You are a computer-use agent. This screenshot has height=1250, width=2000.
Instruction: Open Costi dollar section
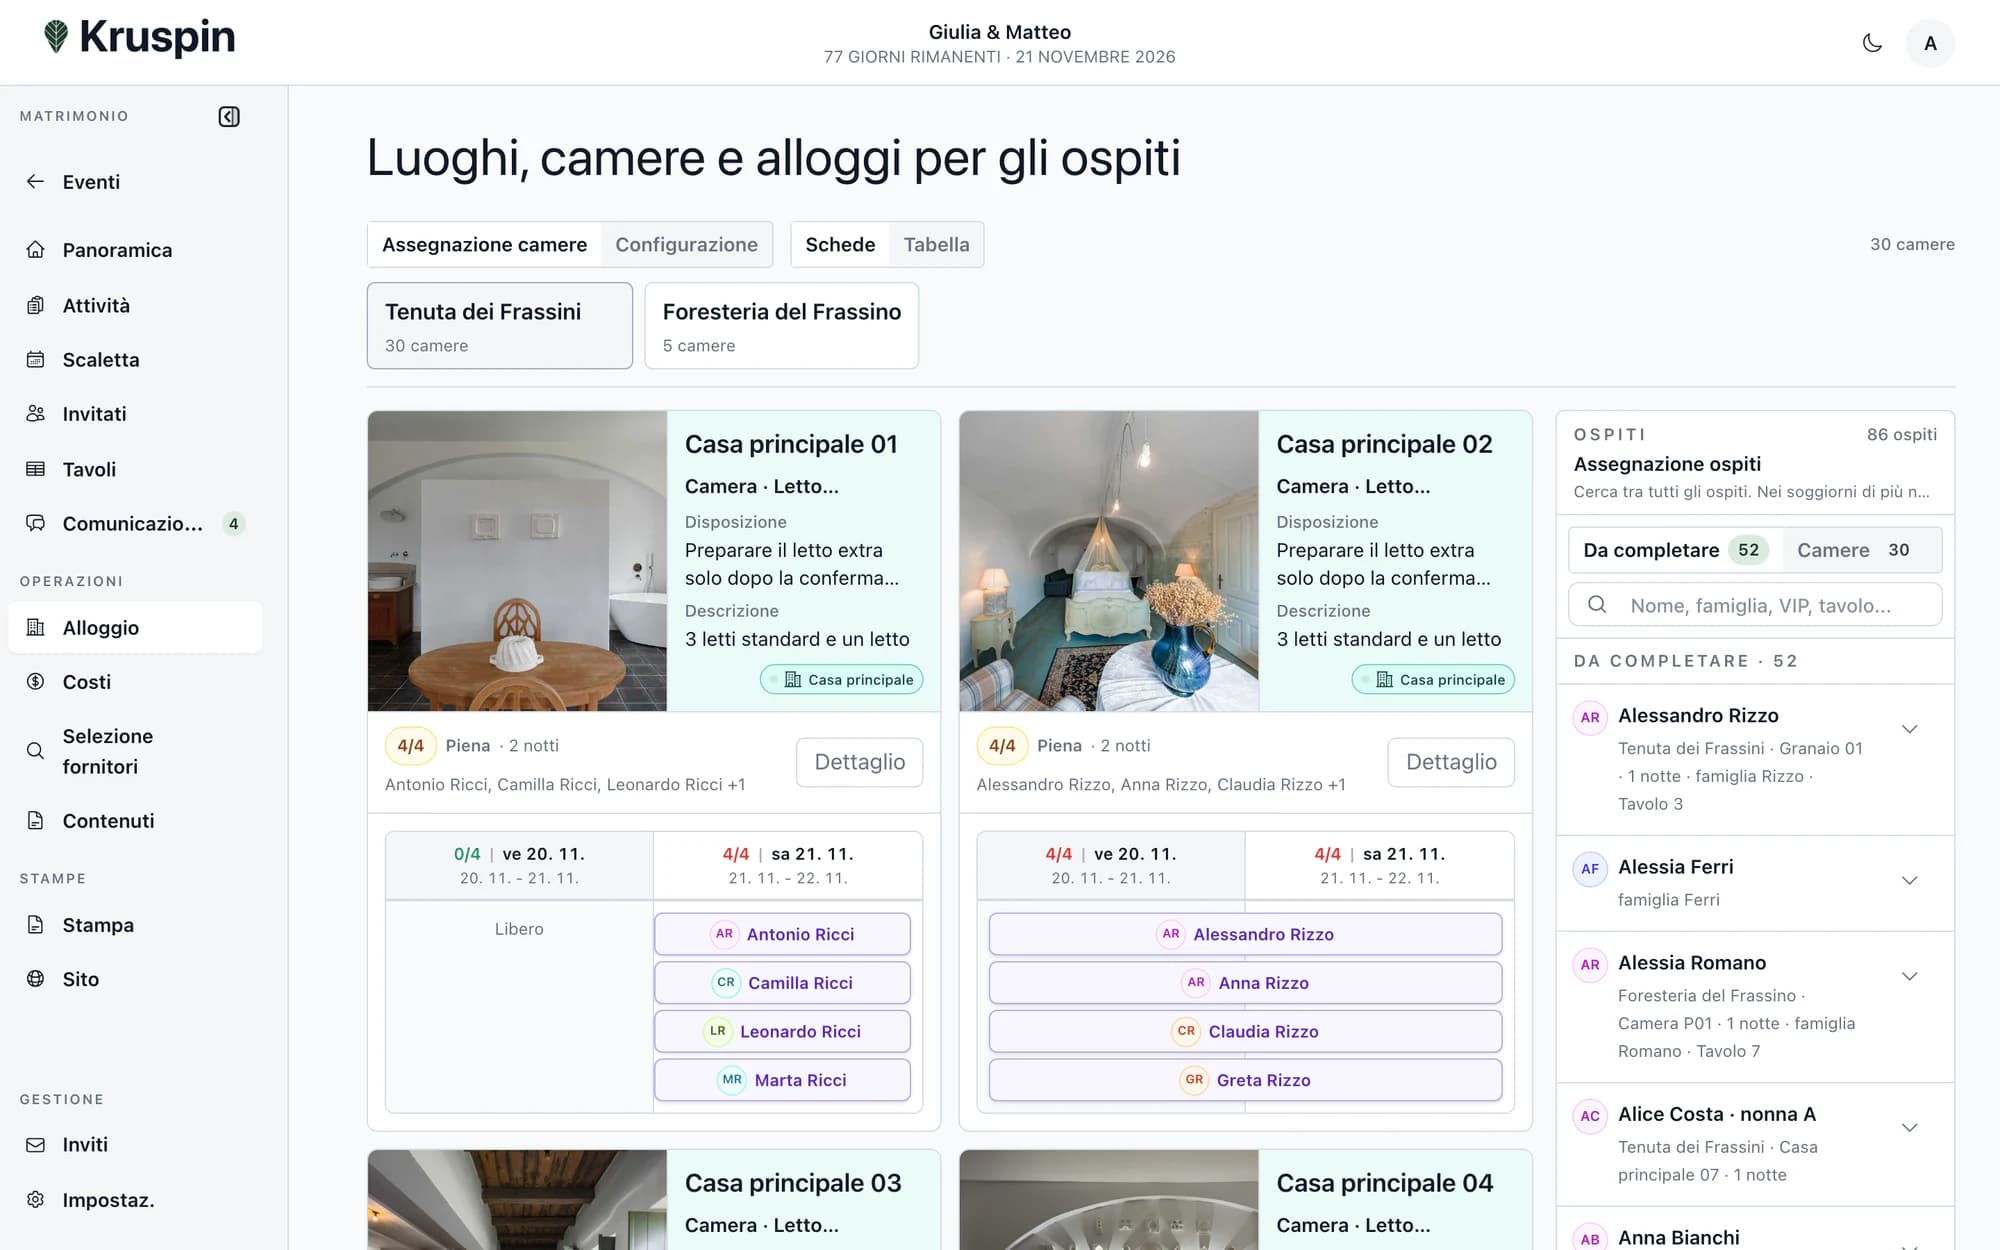tap(135, 682)
